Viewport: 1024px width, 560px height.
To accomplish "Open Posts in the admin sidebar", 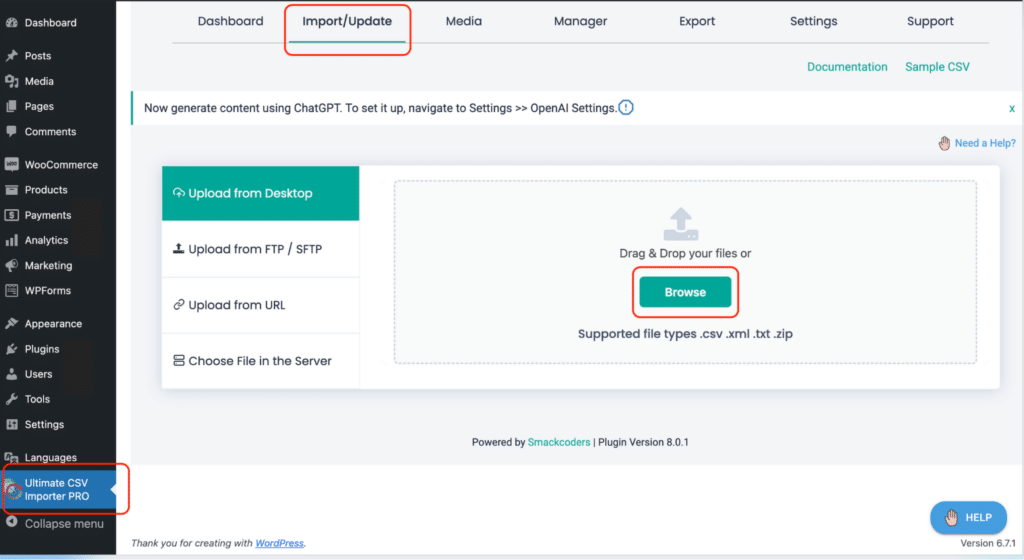I will coord(38,55).
